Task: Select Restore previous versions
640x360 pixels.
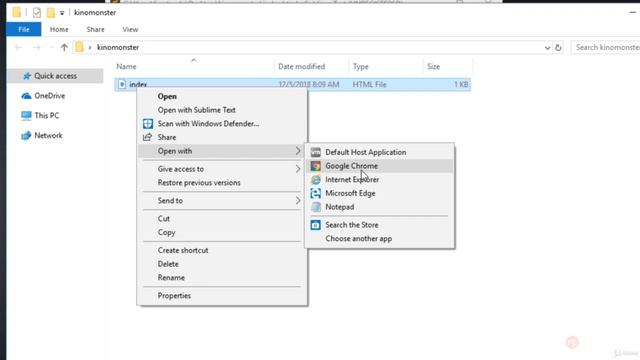Action: click(x=222, y=183)
